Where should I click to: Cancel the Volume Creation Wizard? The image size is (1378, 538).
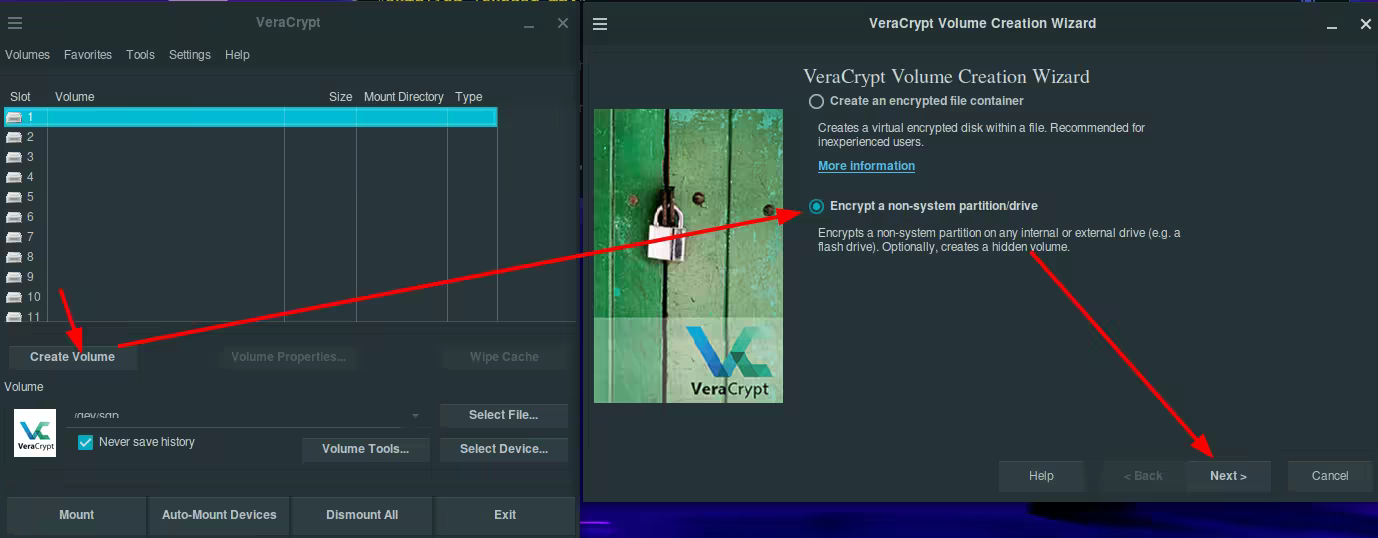[1330, 476]
